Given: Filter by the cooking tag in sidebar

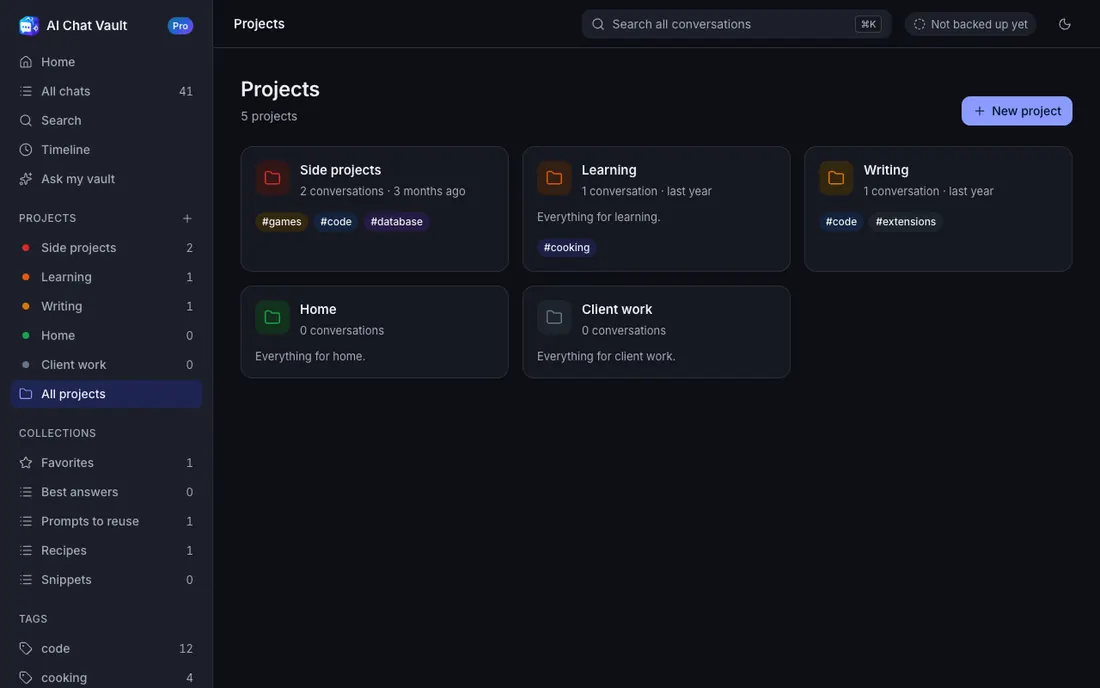Looking at the screenshot, I should [106, 677].
